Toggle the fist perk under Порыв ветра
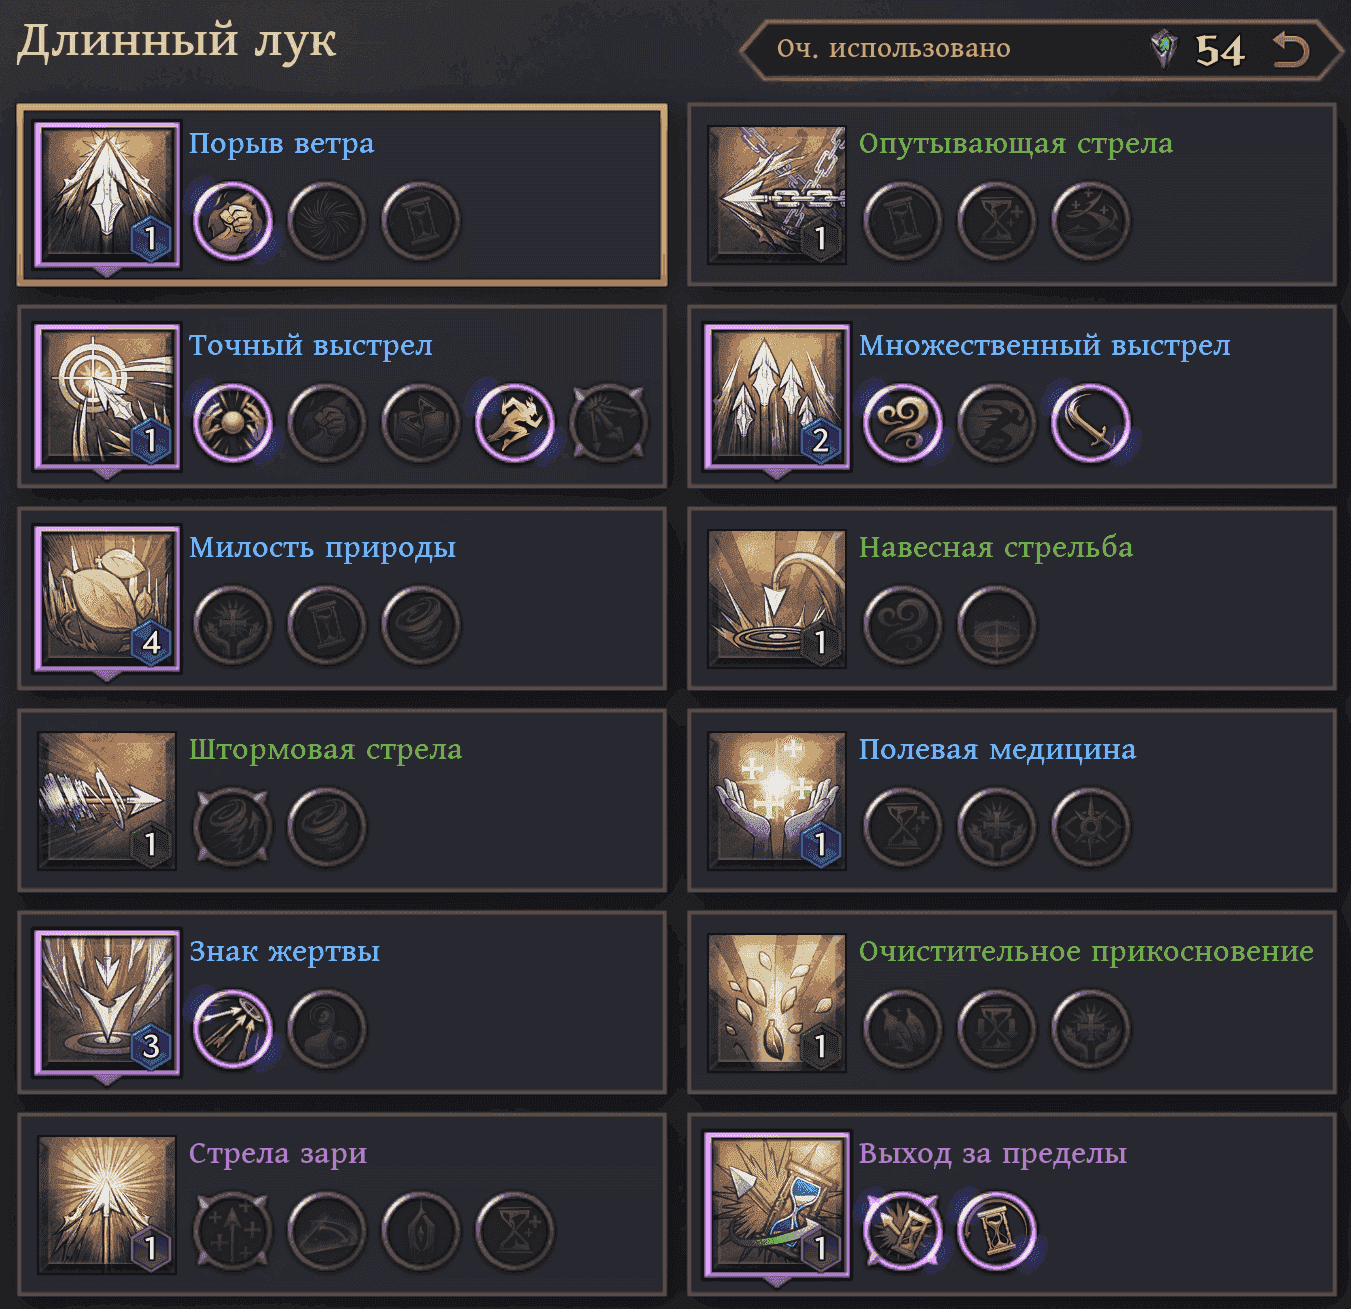Screen dimensions: 1351x1309 point(232,221)
